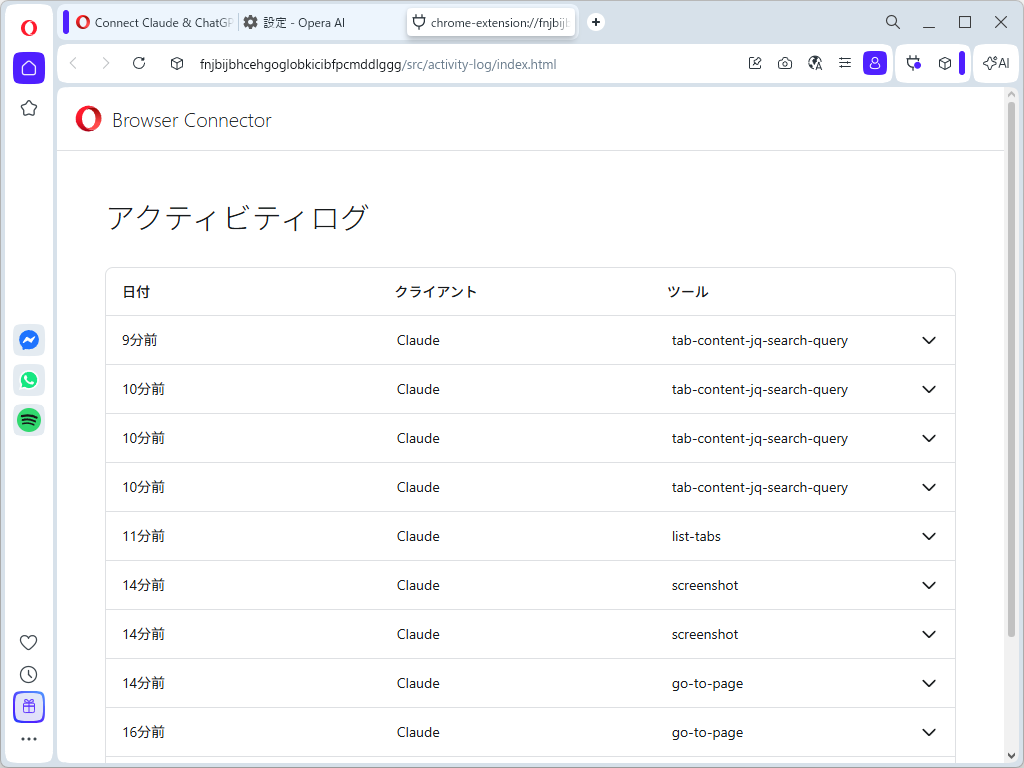
Task: Open the profile account icon
Action: 875,62
